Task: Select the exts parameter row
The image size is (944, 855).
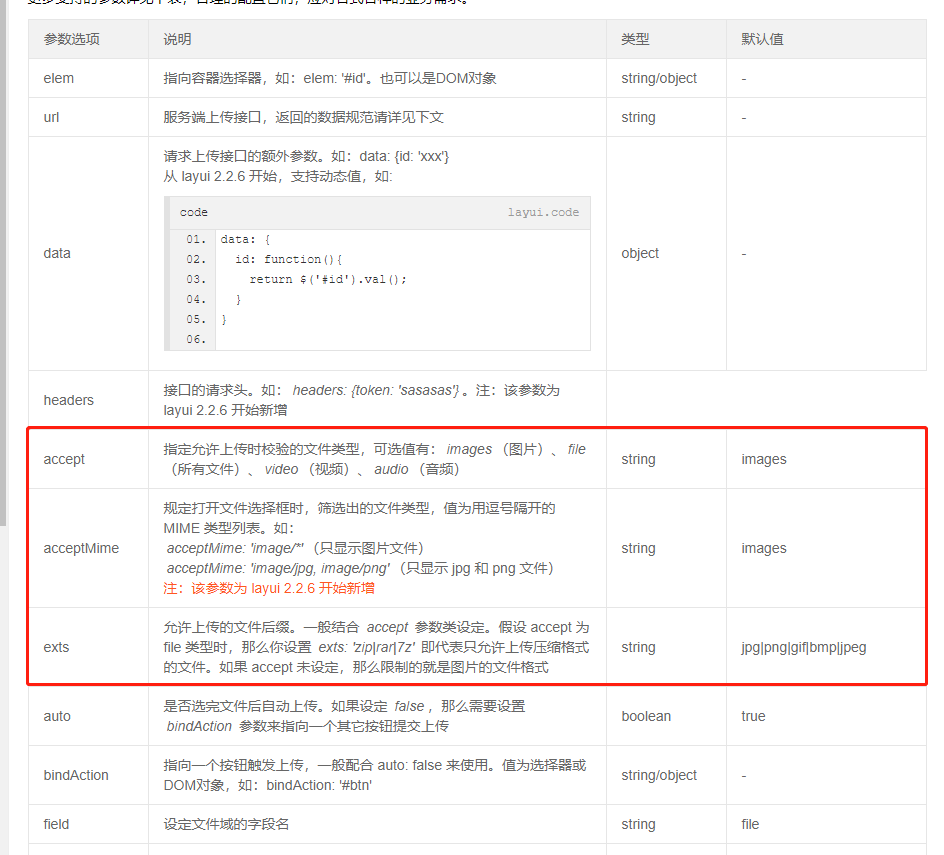Action: 56,647
